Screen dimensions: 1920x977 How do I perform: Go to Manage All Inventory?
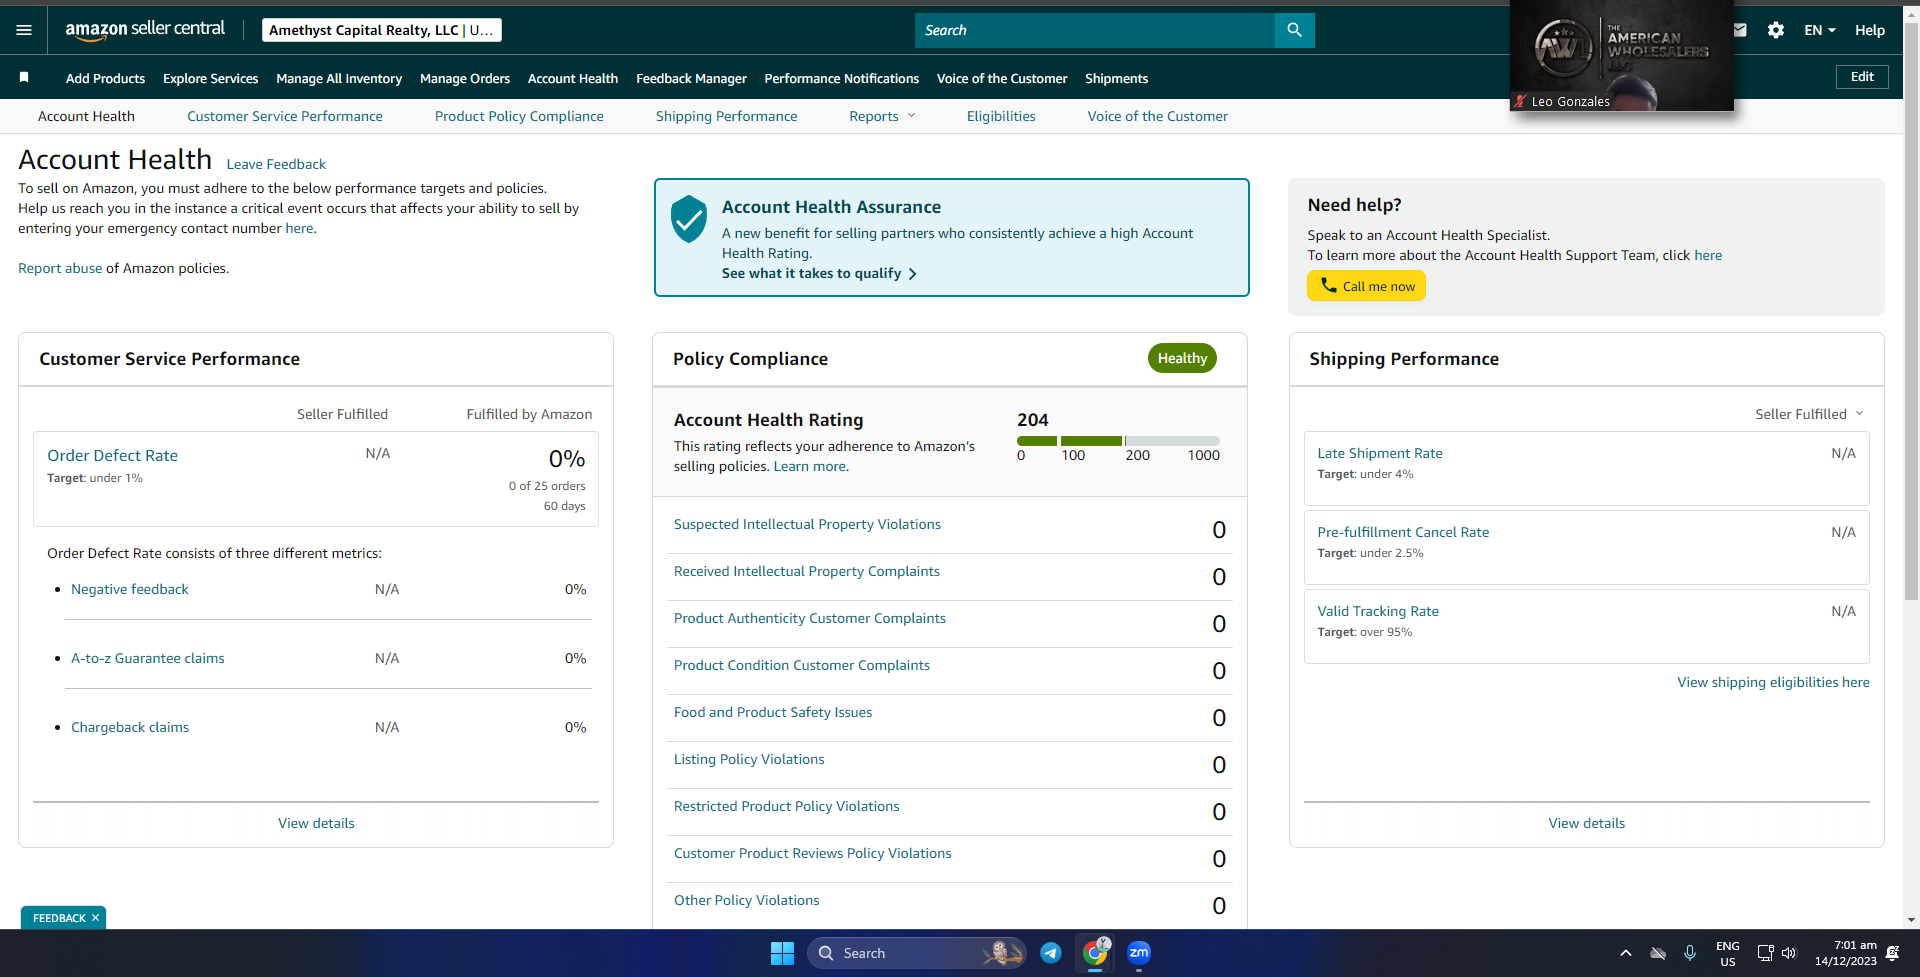pyautogui.click(x=339, y=78)
